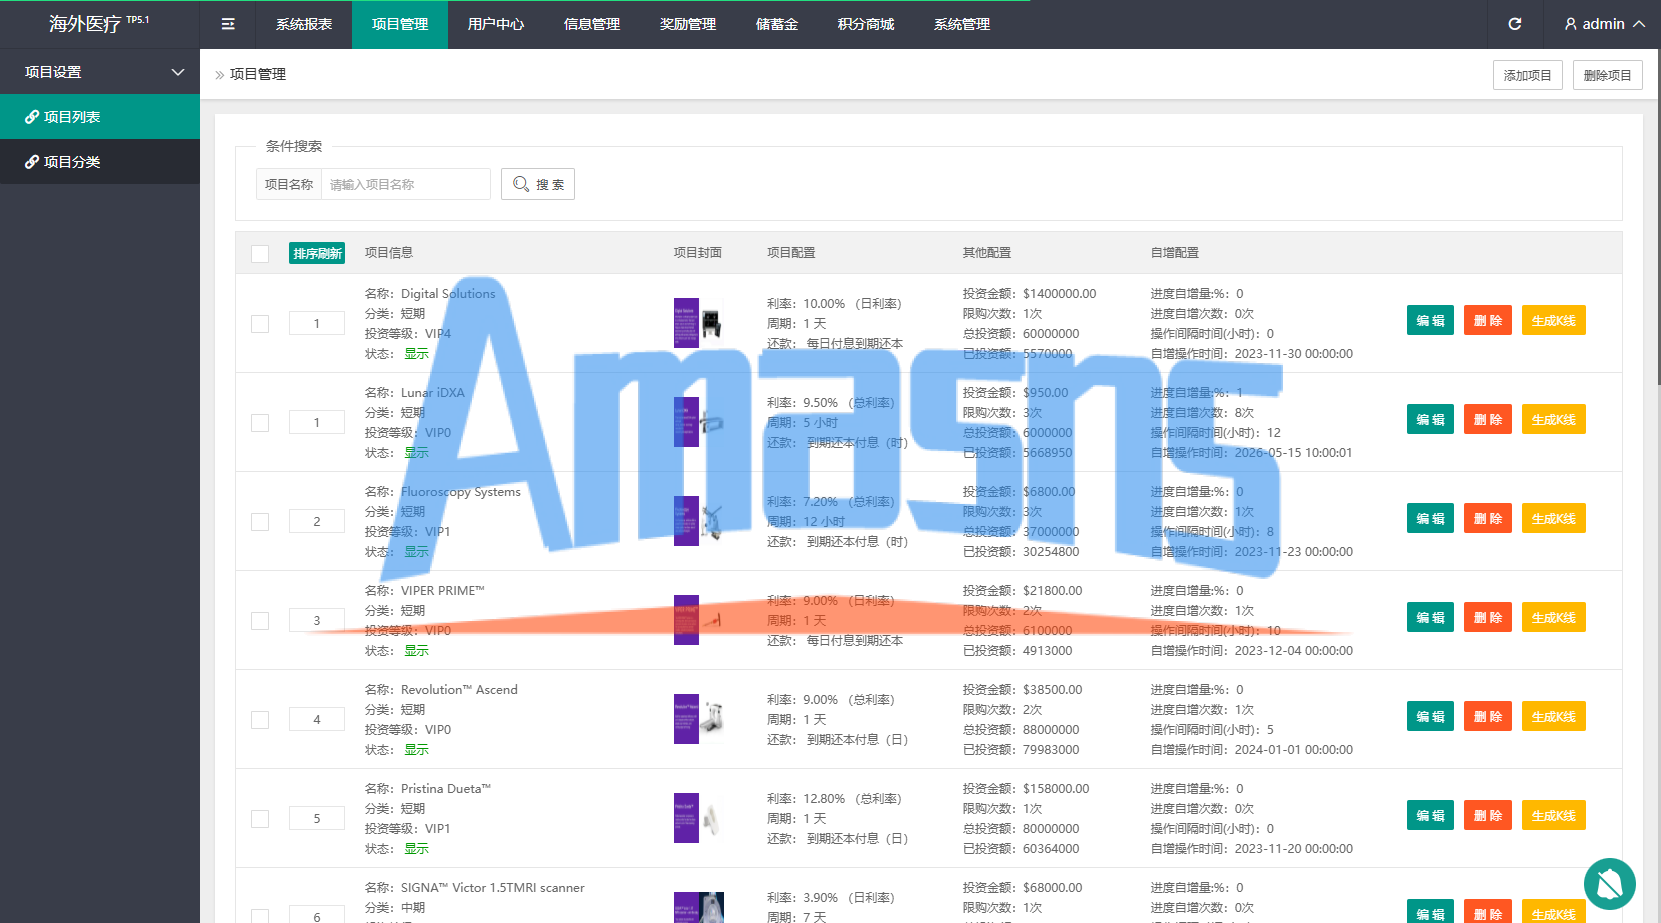
Task: Click the 删除项目 button
Action: [x=1608, y=75]
